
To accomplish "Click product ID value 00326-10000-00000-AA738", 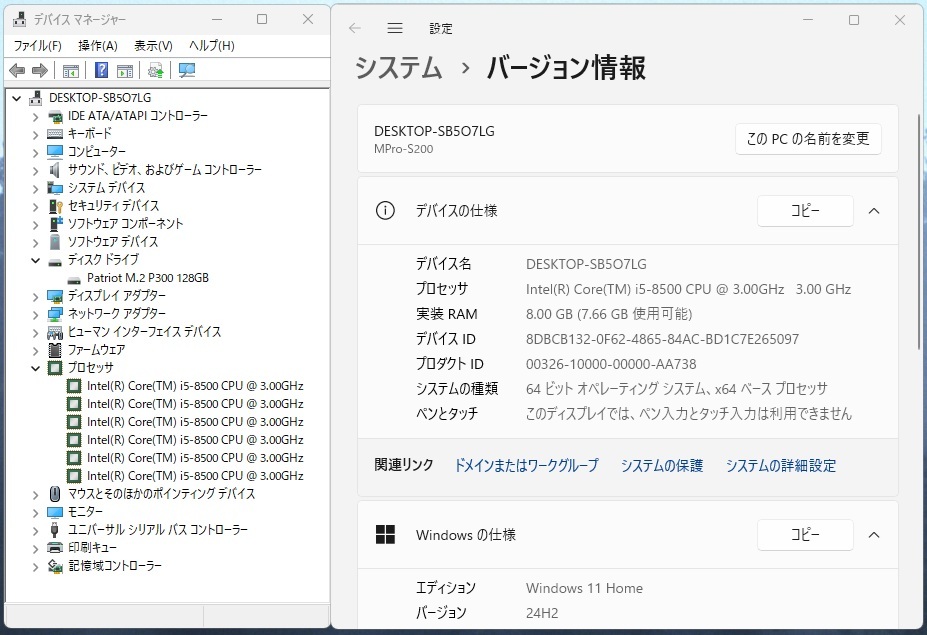I will [x=611, y=364].
